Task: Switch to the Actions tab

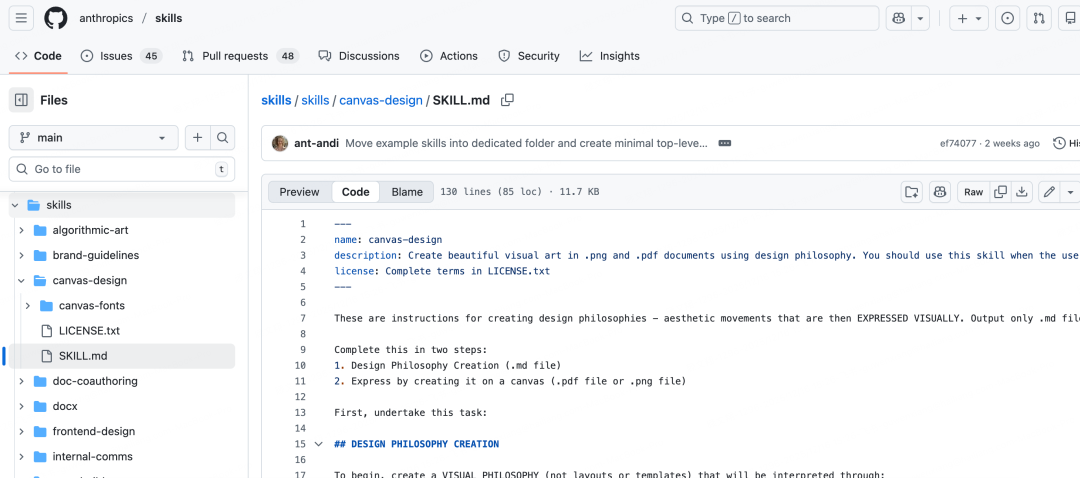Action: click(448, 56)
